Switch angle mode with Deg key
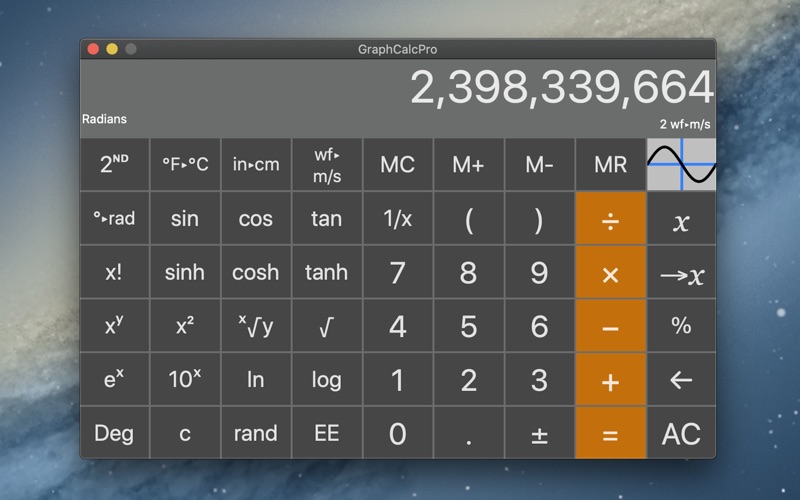800x500 pixels. pyautogui.click(x=114, y=433)
